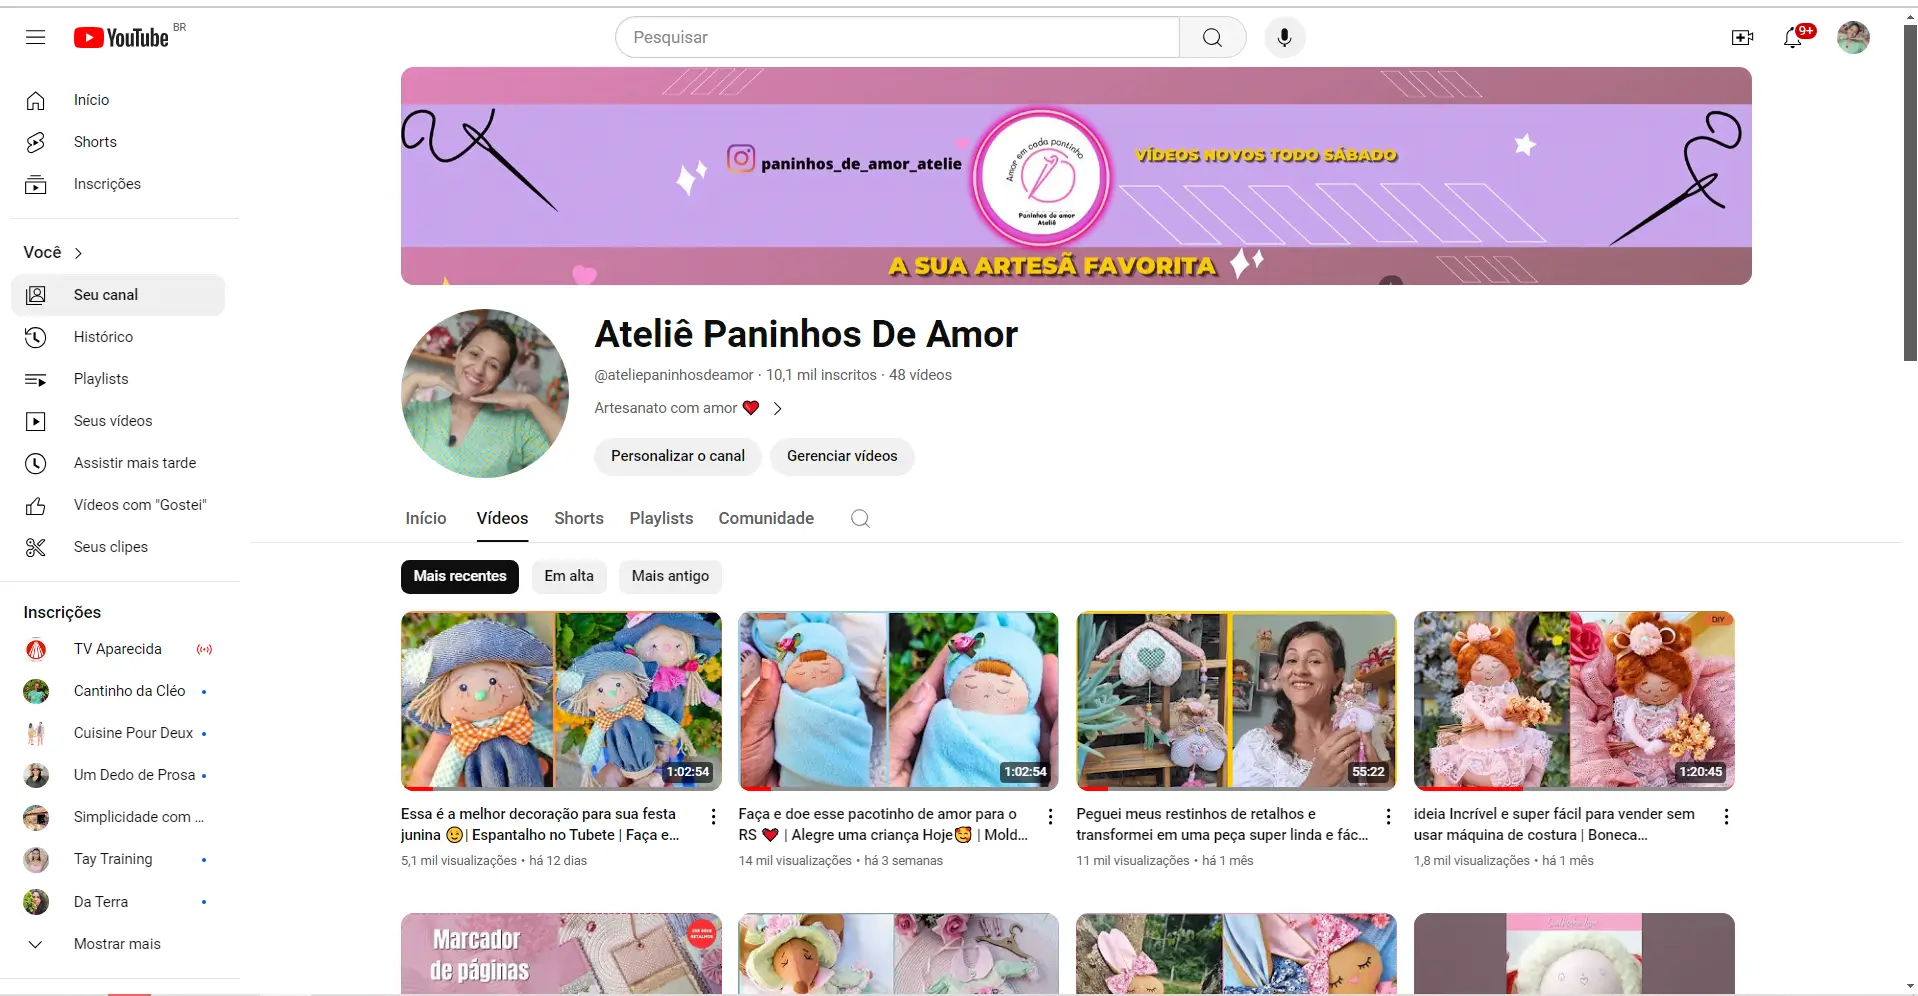
Task: Switch to the channel Início tab
Action: pyautogui.click(x=426, y=518)
